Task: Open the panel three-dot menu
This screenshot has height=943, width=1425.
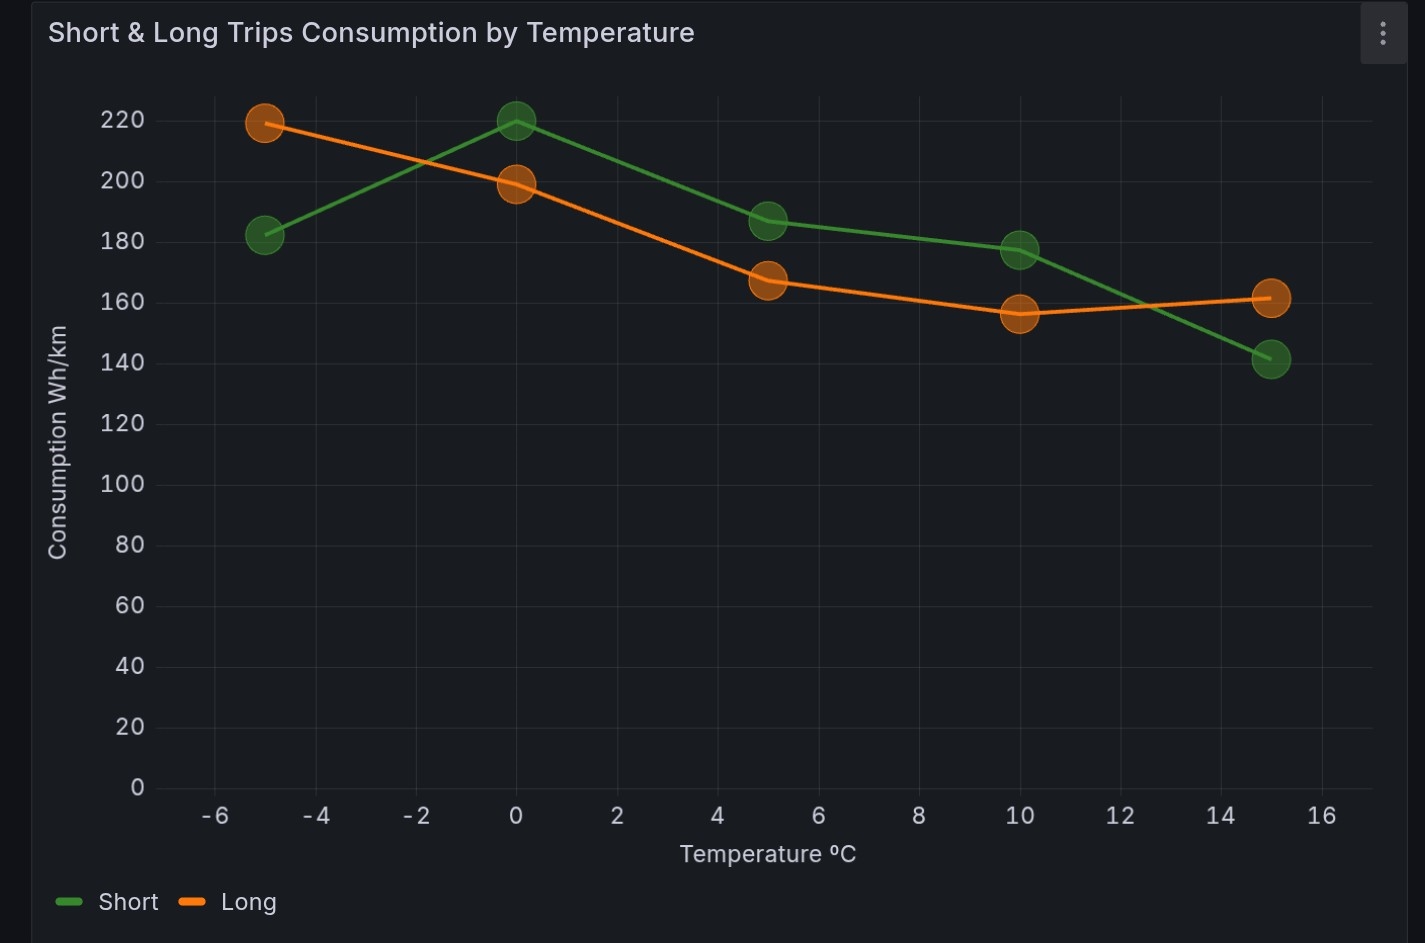Action: point(1383,34)
